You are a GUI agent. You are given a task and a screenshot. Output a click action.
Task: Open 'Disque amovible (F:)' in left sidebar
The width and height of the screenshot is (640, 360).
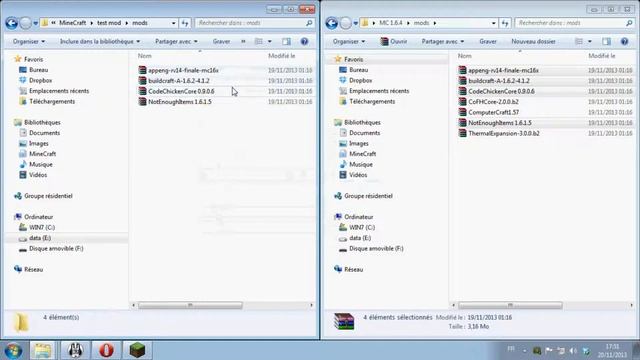pyautogui.click(x=56, y=249)
